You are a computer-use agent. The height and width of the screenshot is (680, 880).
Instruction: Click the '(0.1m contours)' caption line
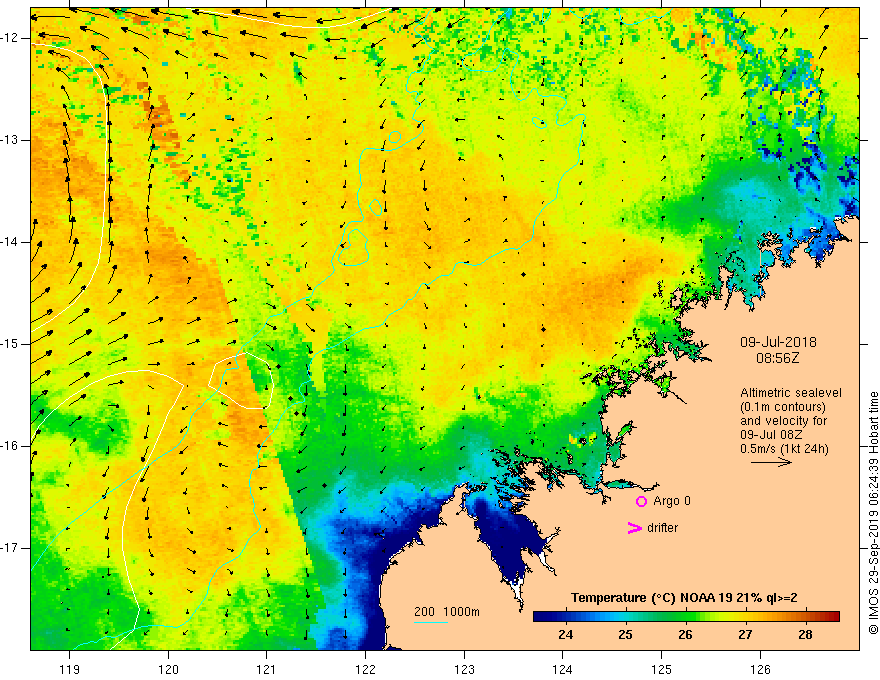click(783, 407)
